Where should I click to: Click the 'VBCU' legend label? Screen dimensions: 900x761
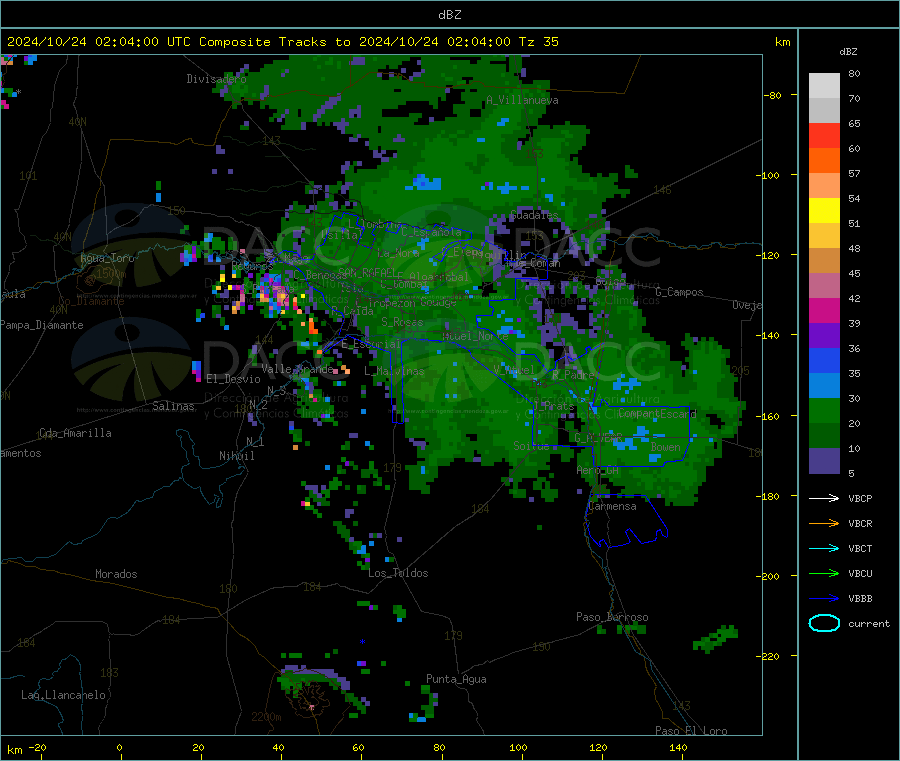point(860,573)
